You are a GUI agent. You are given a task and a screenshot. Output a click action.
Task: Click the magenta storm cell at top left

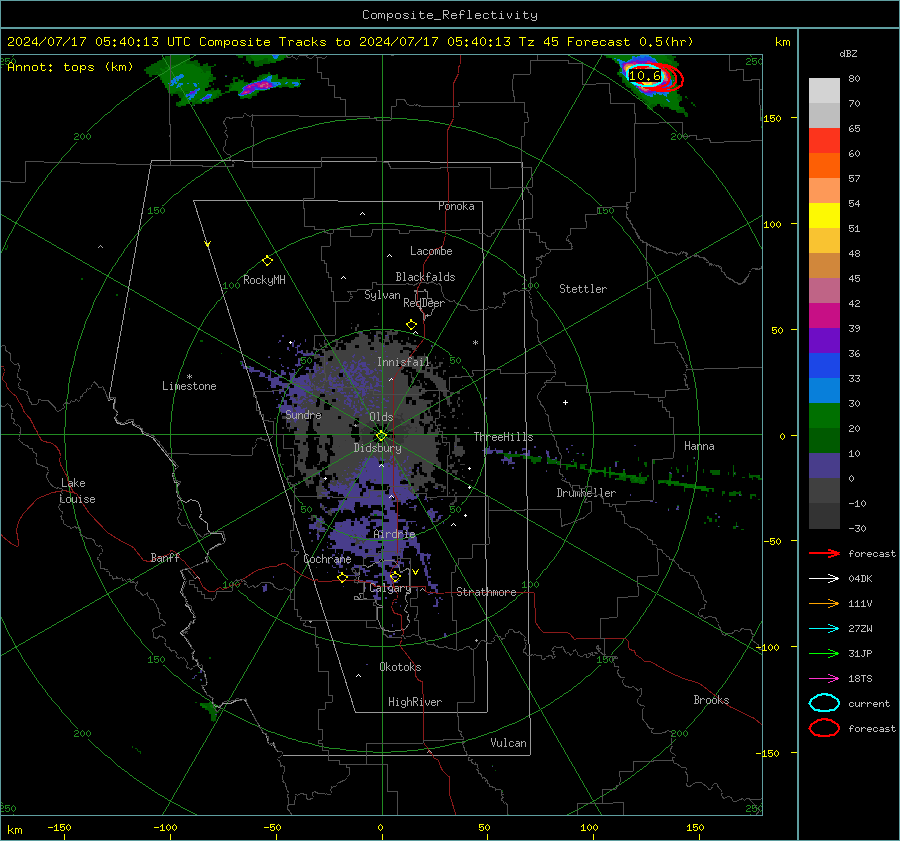(258, 86)
